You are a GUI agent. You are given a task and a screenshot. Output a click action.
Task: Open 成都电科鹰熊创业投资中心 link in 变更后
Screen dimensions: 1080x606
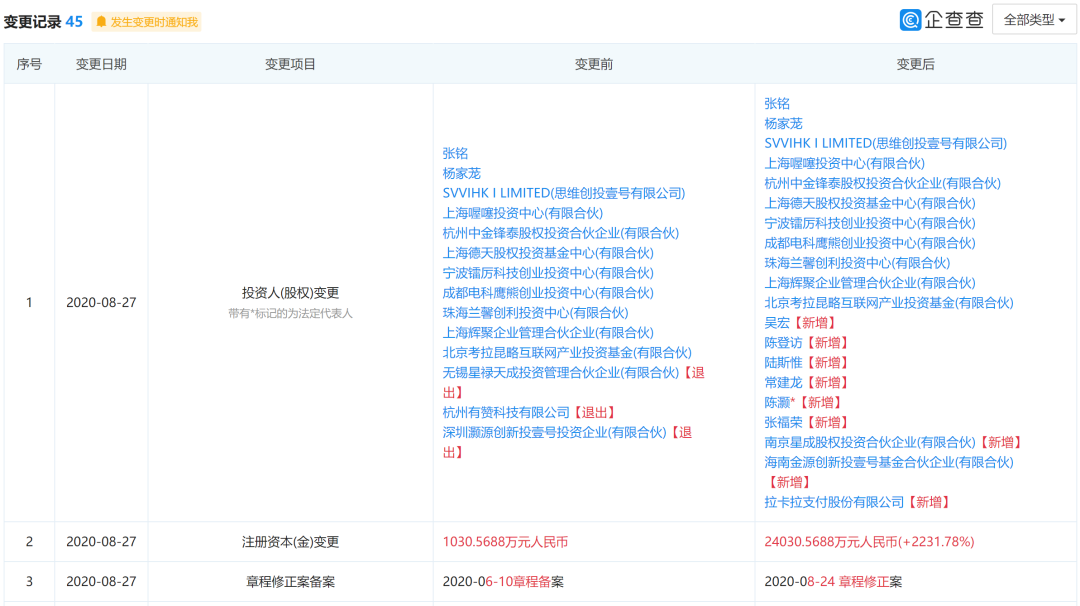869,243
